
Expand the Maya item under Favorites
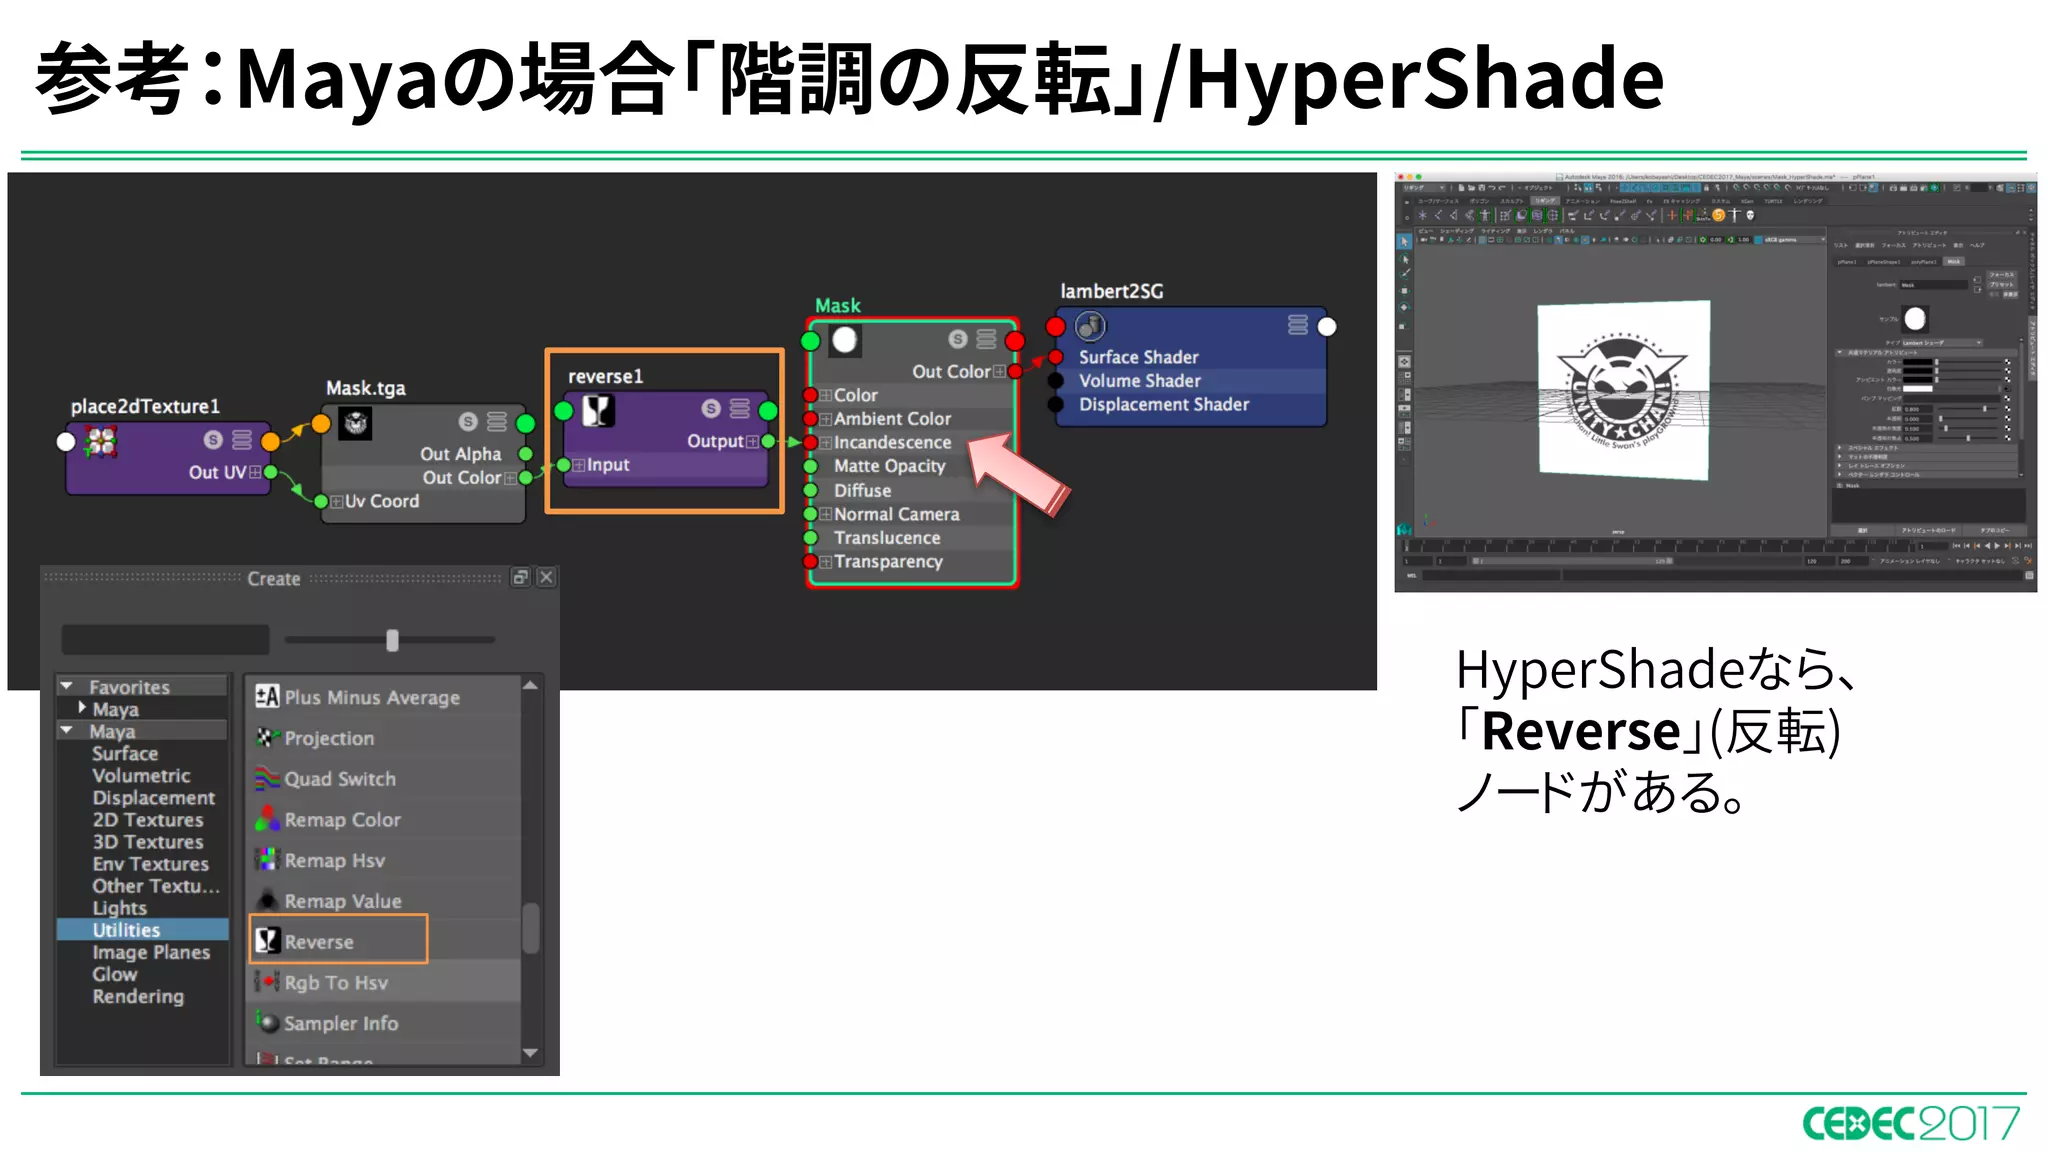coord(82,708)
